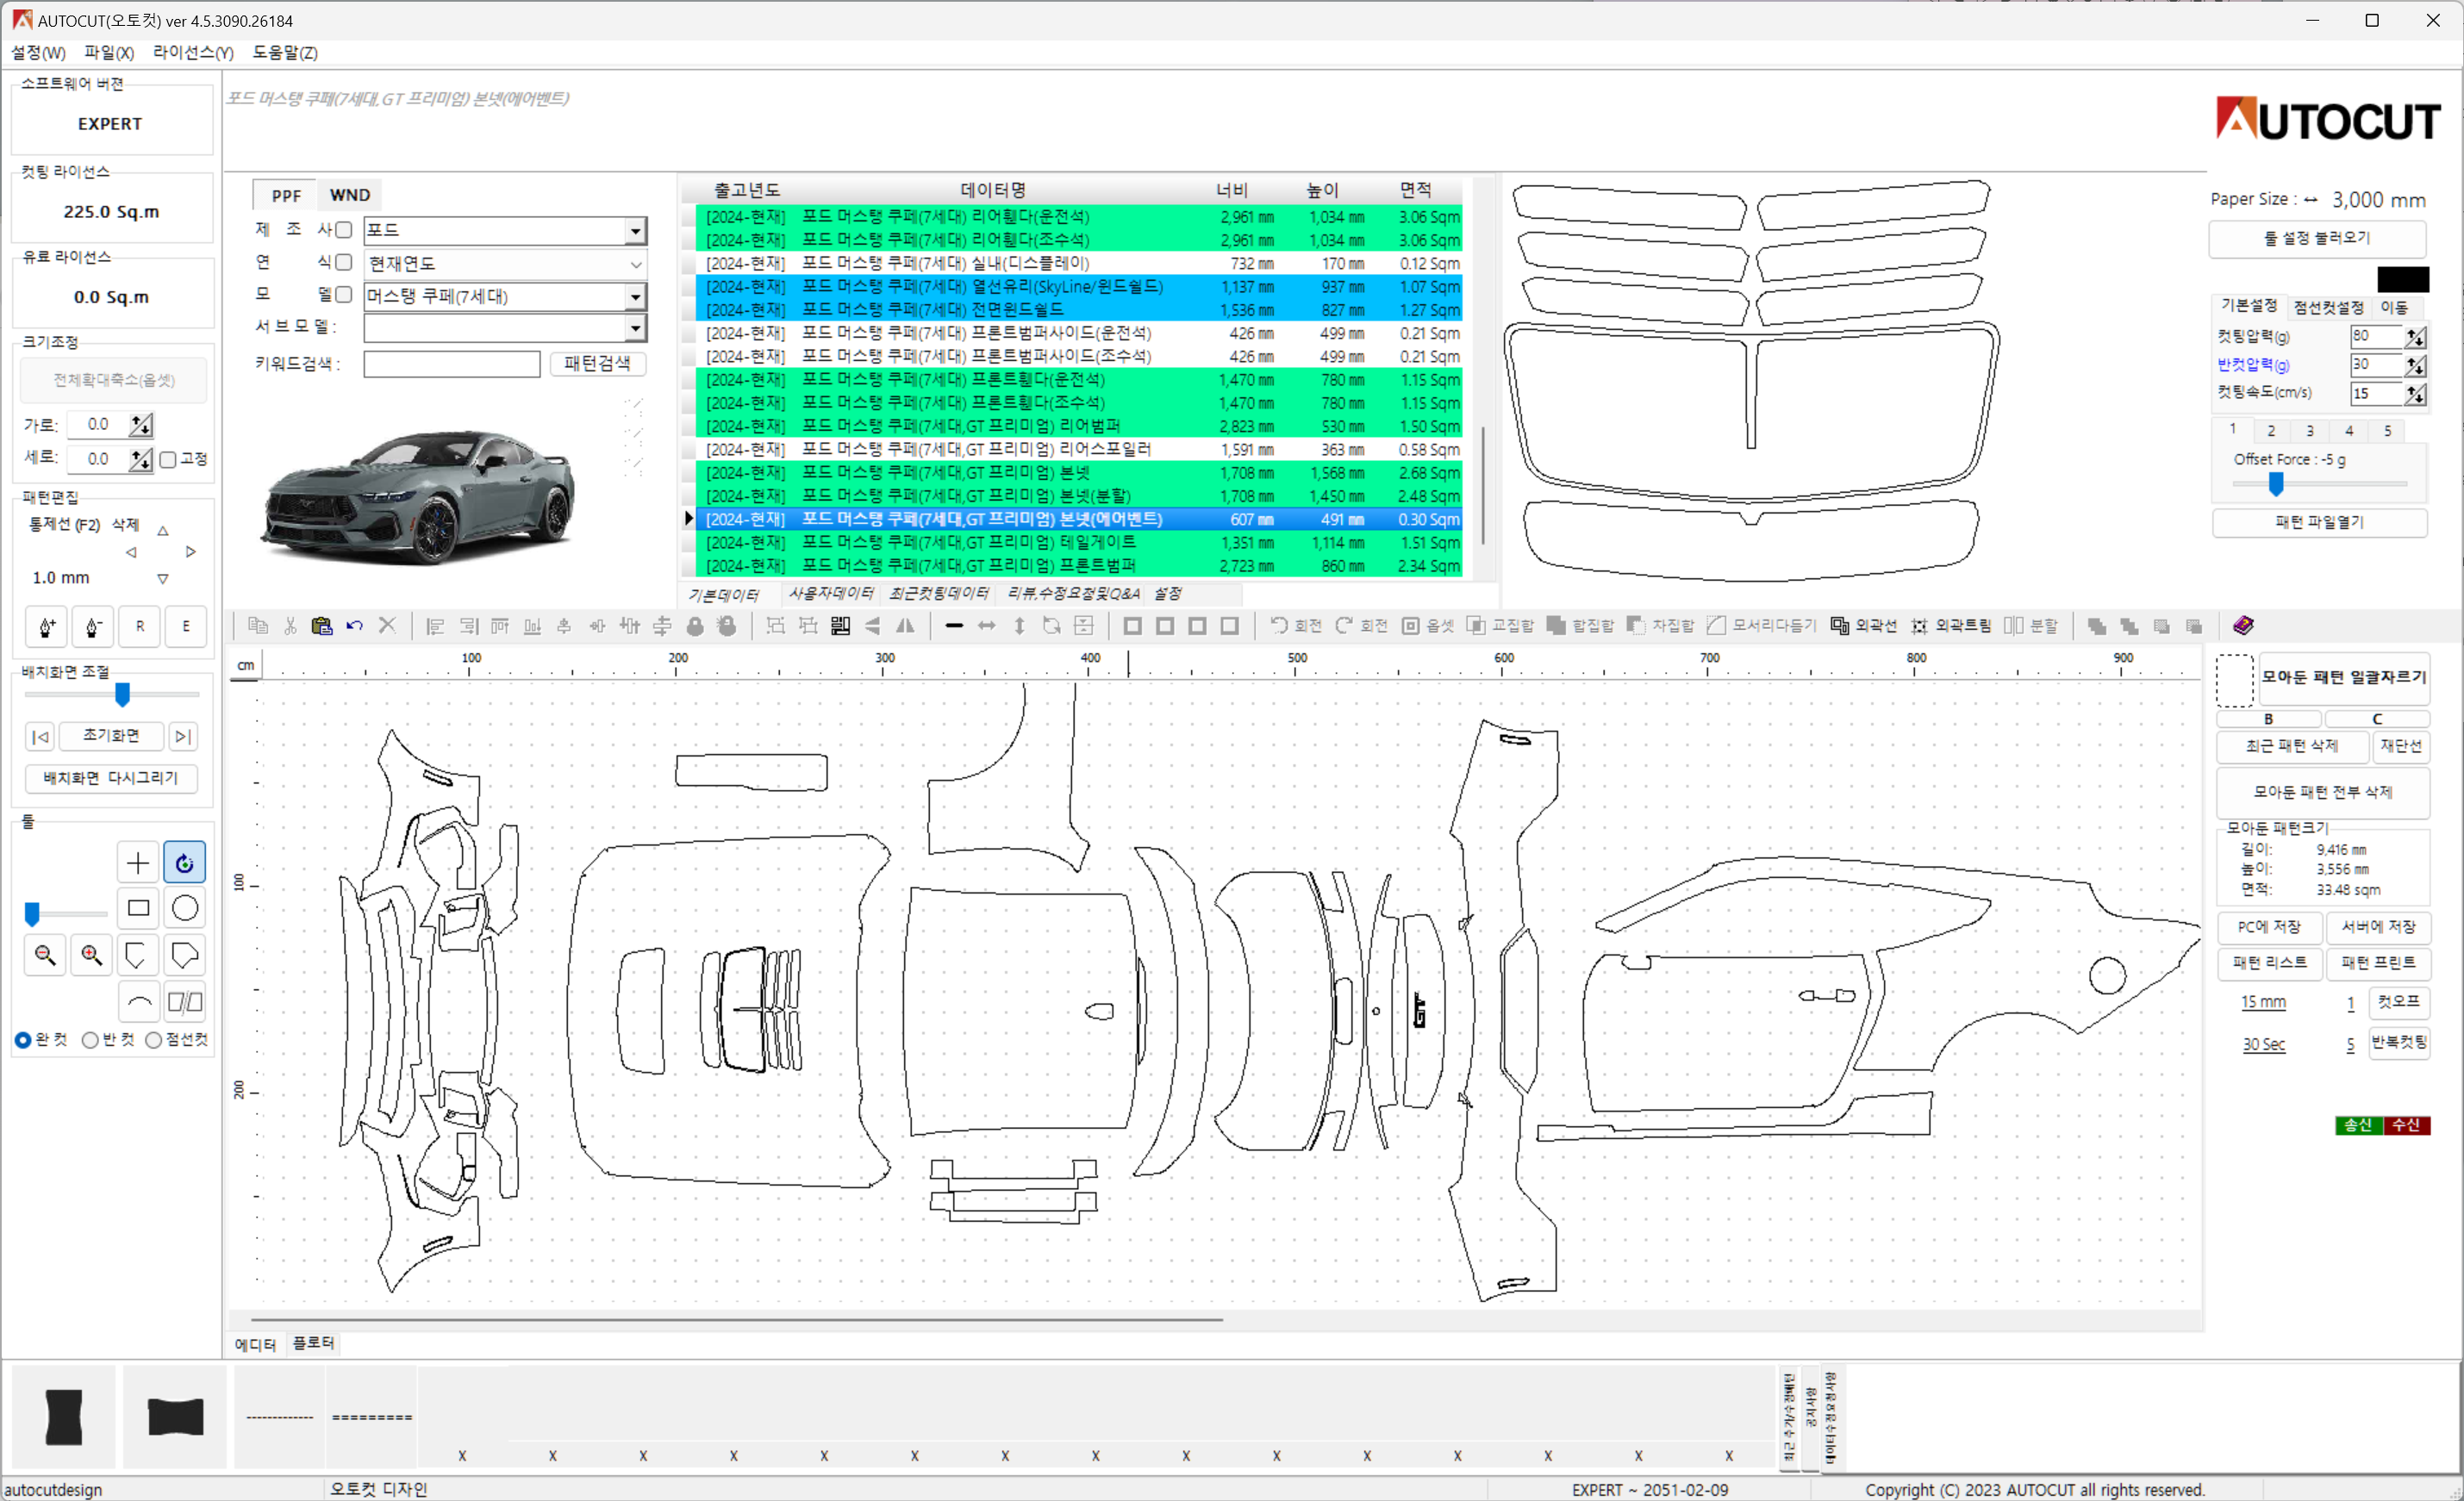Click the 패턴 파일열기 button
Image resolution: width=2464 pixels, height=1501 pixels.
(x=2319, y=522)
